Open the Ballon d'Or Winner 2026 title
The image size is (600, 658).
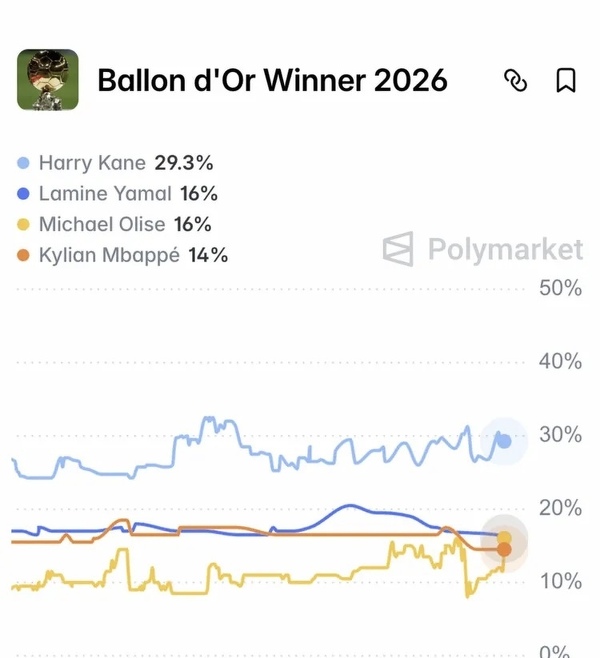[272, 80]
